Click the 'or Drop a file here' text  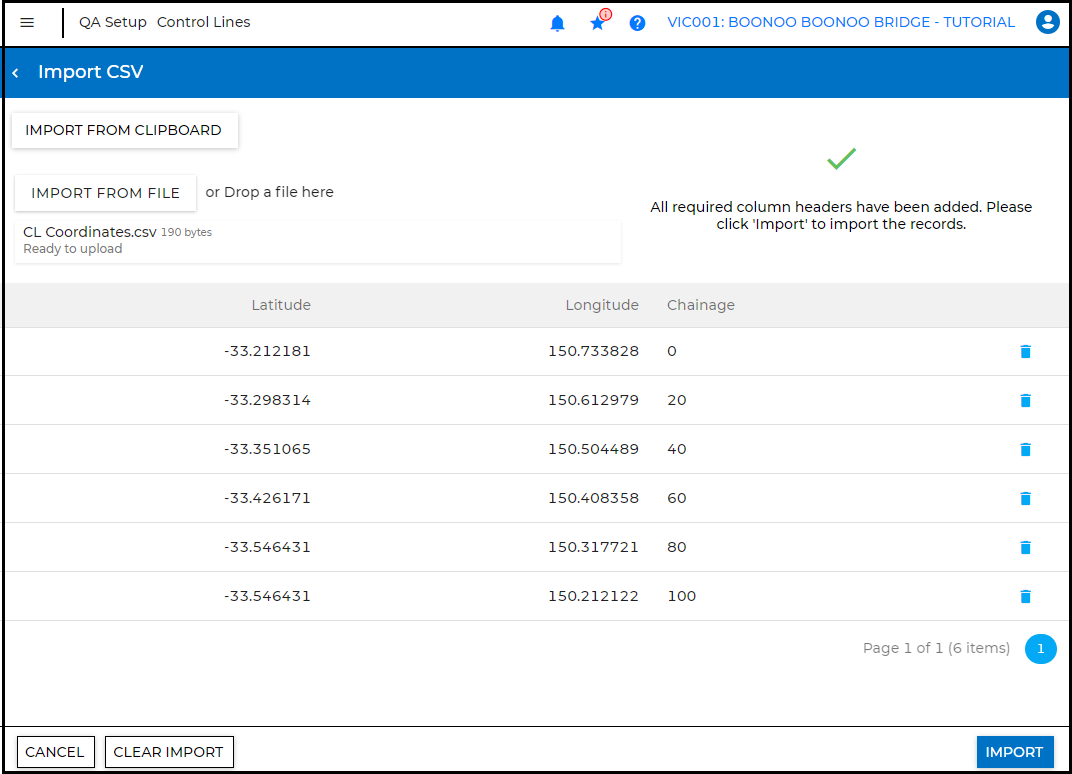[269, 193]
